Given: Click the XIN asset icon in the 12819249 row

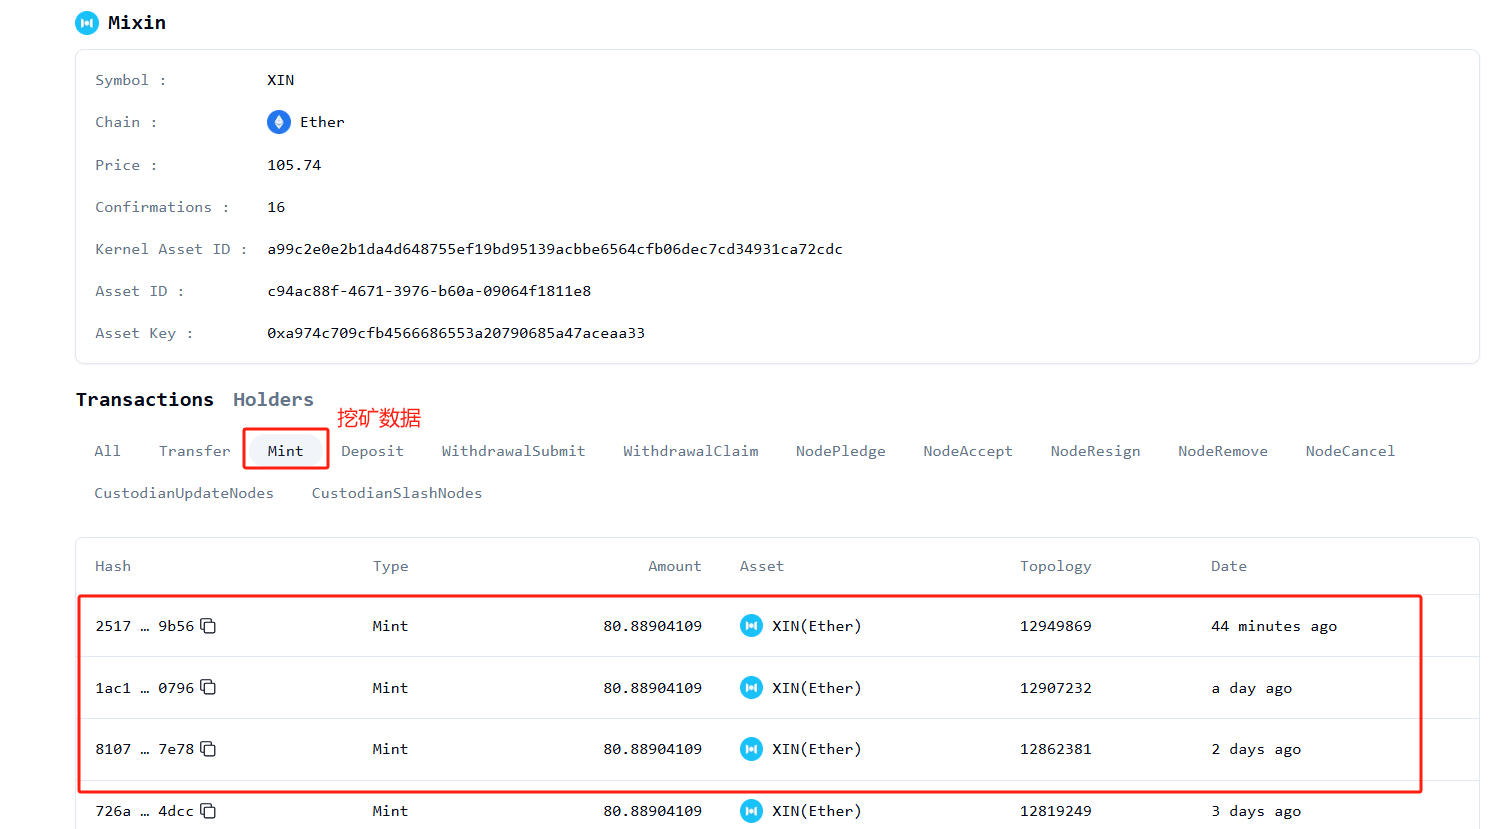Looking at the screenshot, I should (751, 811).
